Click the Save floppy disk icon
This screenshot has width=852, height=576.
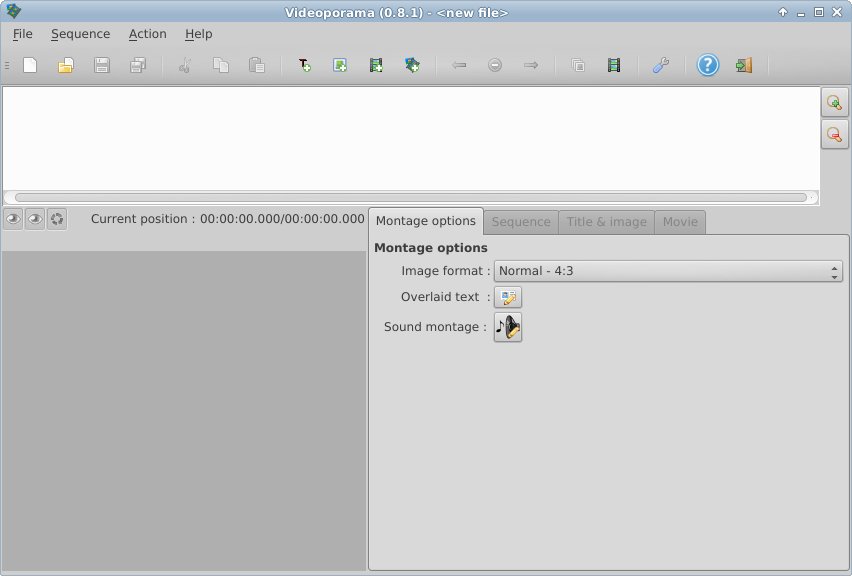tap(102, 66)
